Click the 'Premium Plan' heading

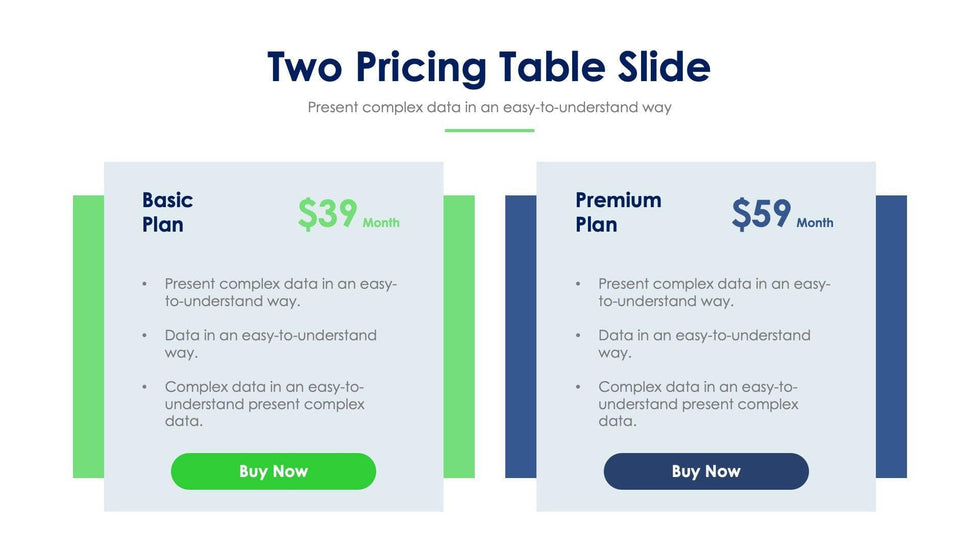point(618,212)
